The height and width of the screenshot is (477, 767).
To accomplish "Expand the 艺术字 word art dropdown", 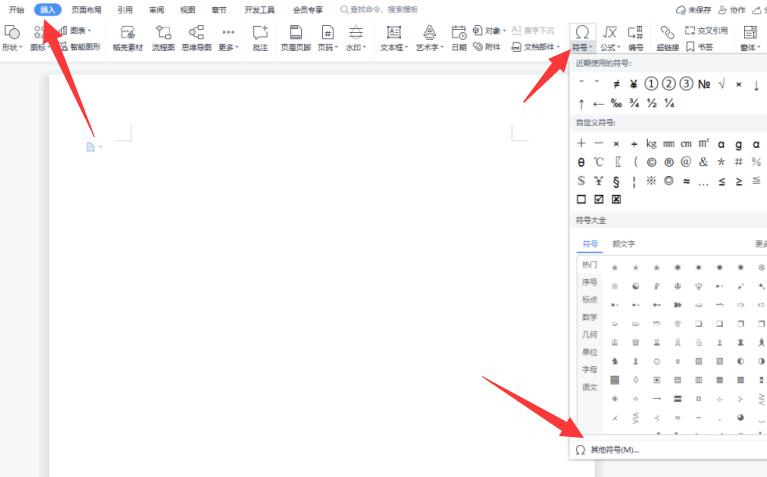I will 442,47.
